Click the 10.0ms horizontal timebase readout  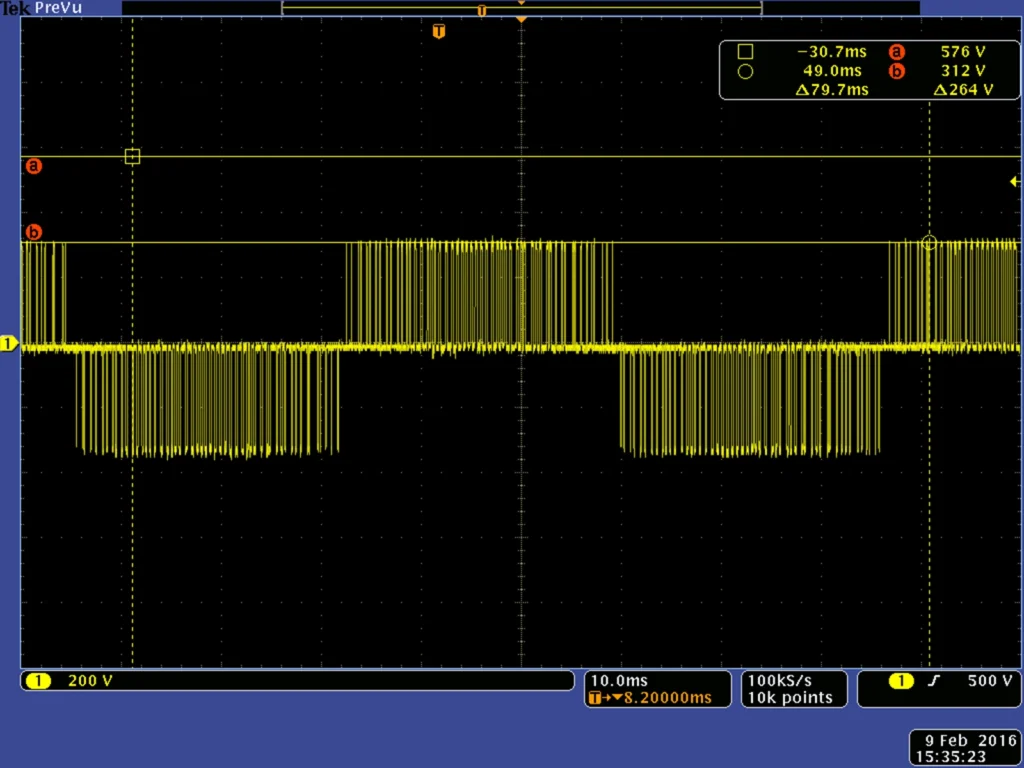620,680
